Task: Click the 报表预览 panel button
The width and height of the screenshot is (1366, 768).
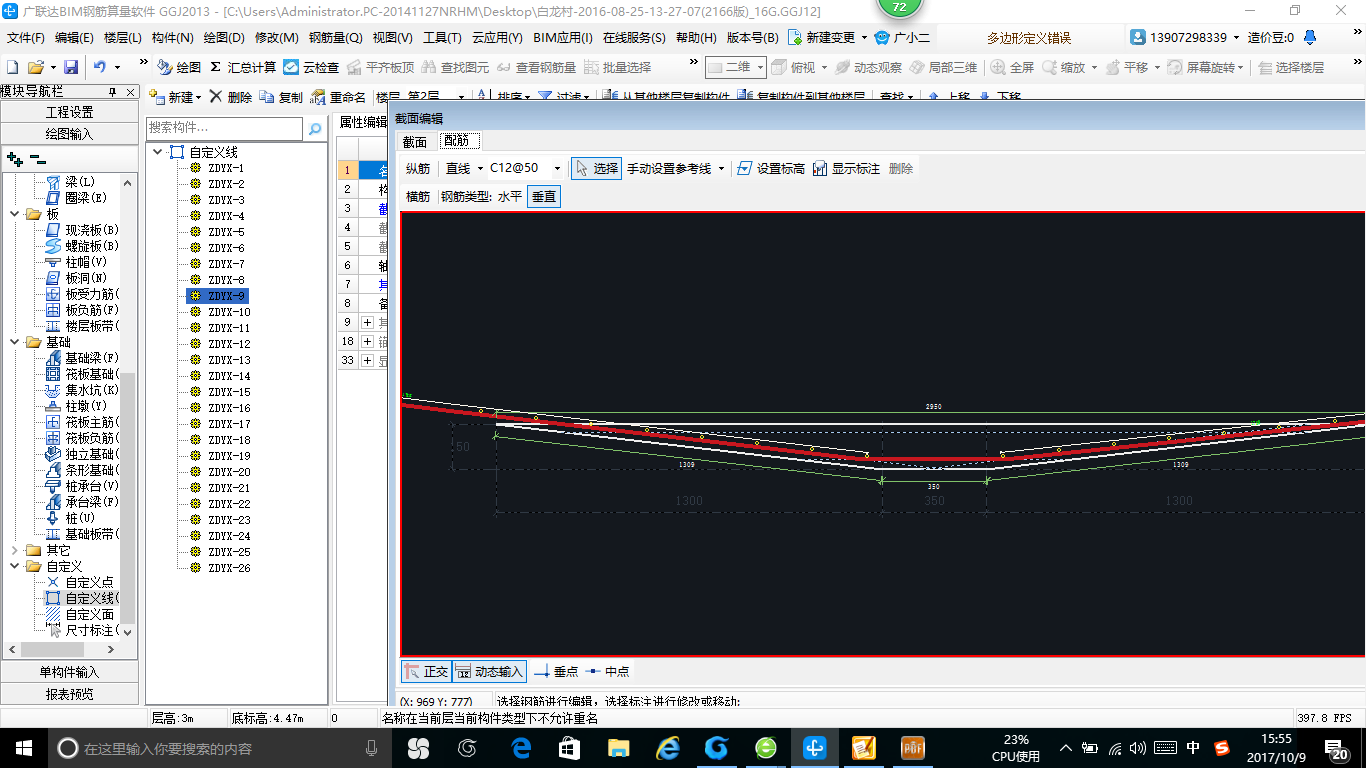Action: [70, 694]
